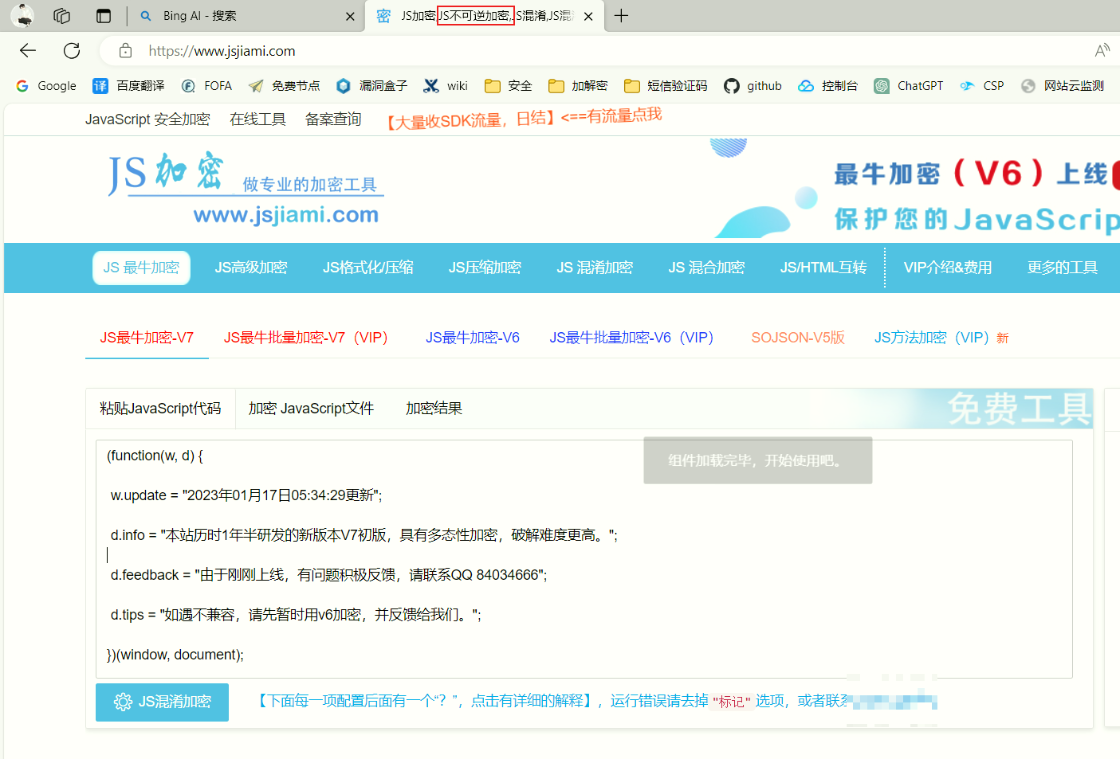Screen dimensions: 1120x759
Task: Select JS 混合加密 nav item
Action: (x=706, y=268)
